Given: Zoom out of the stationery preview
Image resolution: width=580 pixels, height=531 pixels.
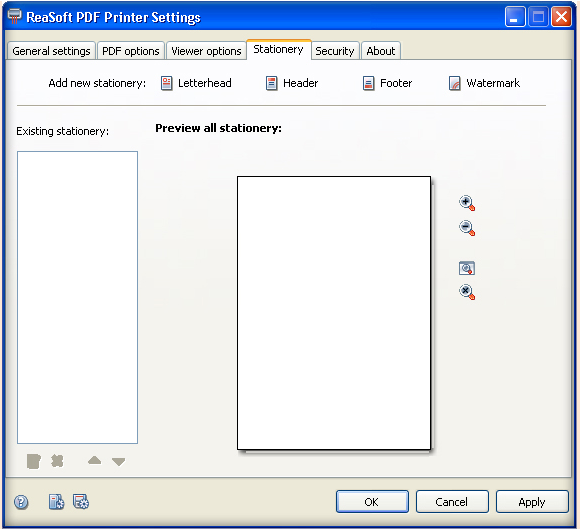Looking at the screenshot, I should 467,228.
